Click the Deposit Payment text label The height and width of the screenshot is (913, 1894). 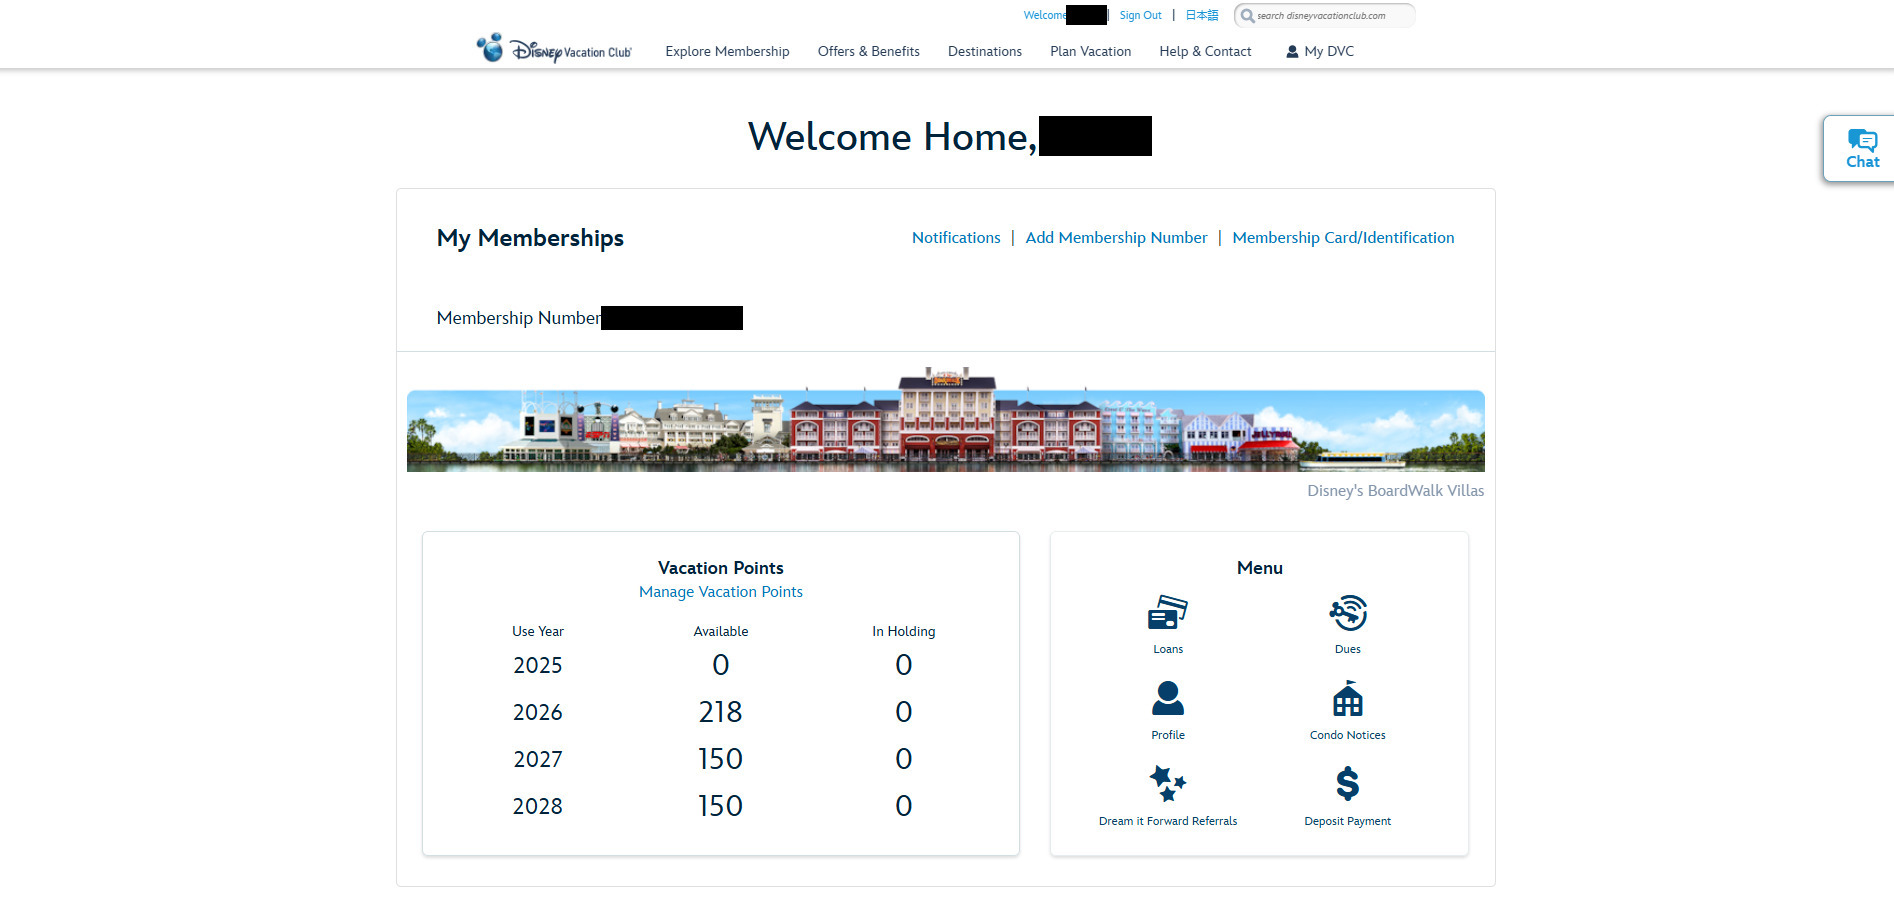point(1347,821)
